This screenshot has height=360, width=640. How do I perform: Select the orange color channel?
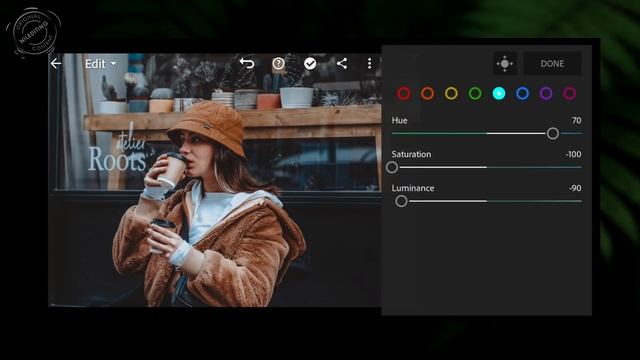pyautogui.click(x=427, y=93)
